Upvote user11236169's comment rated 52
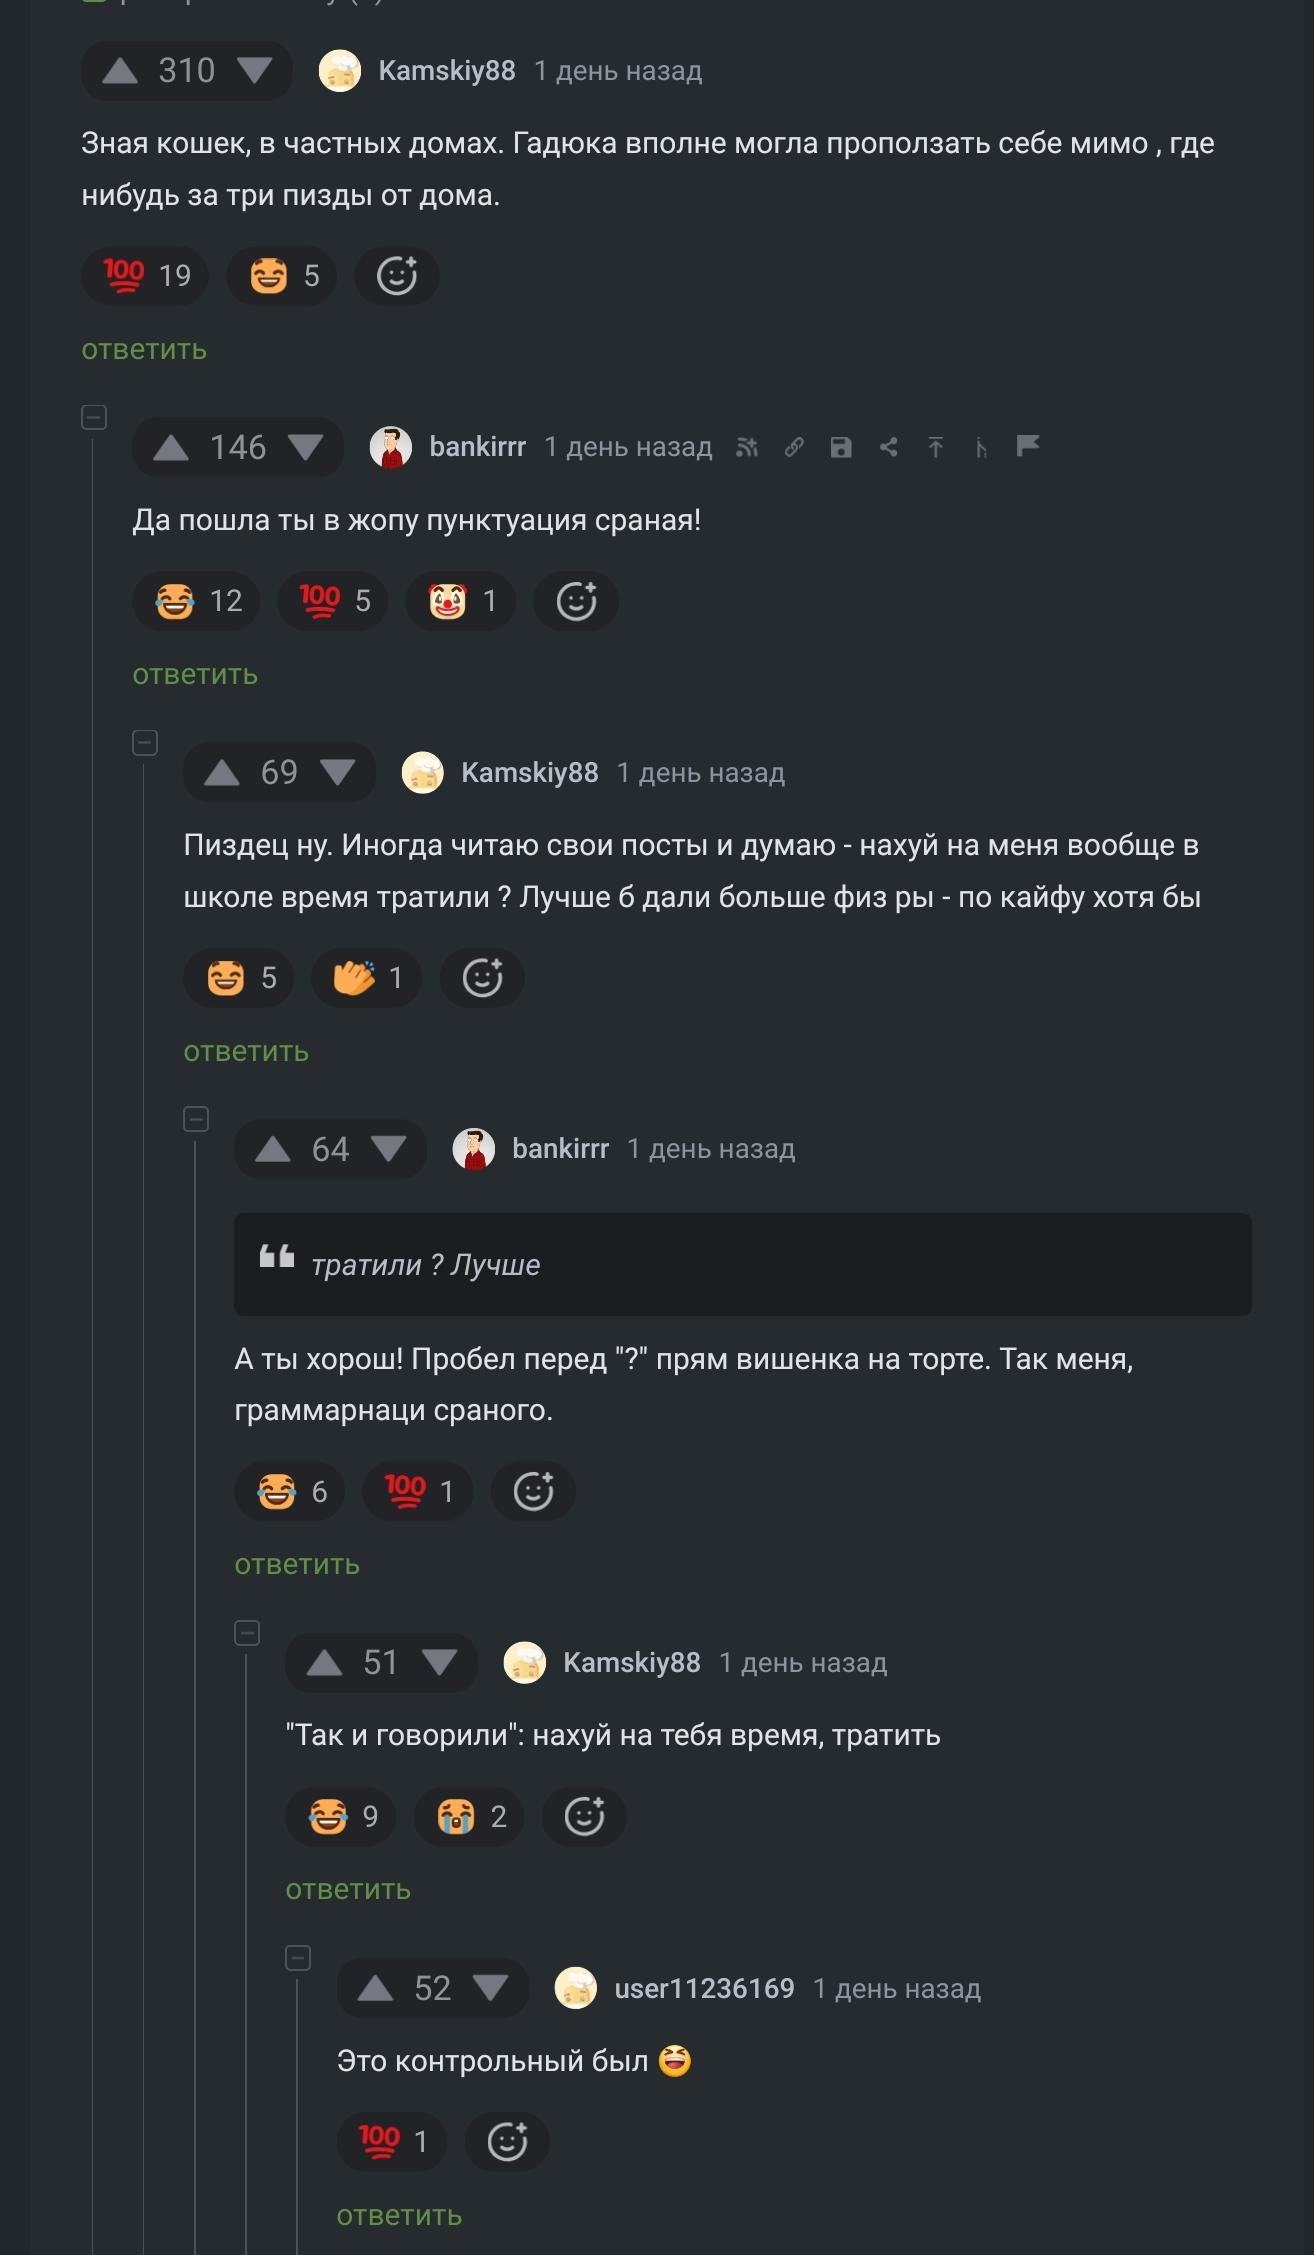Image resolution: width=1314 pixels, height=2255 pixels. tap(375, 1988)
